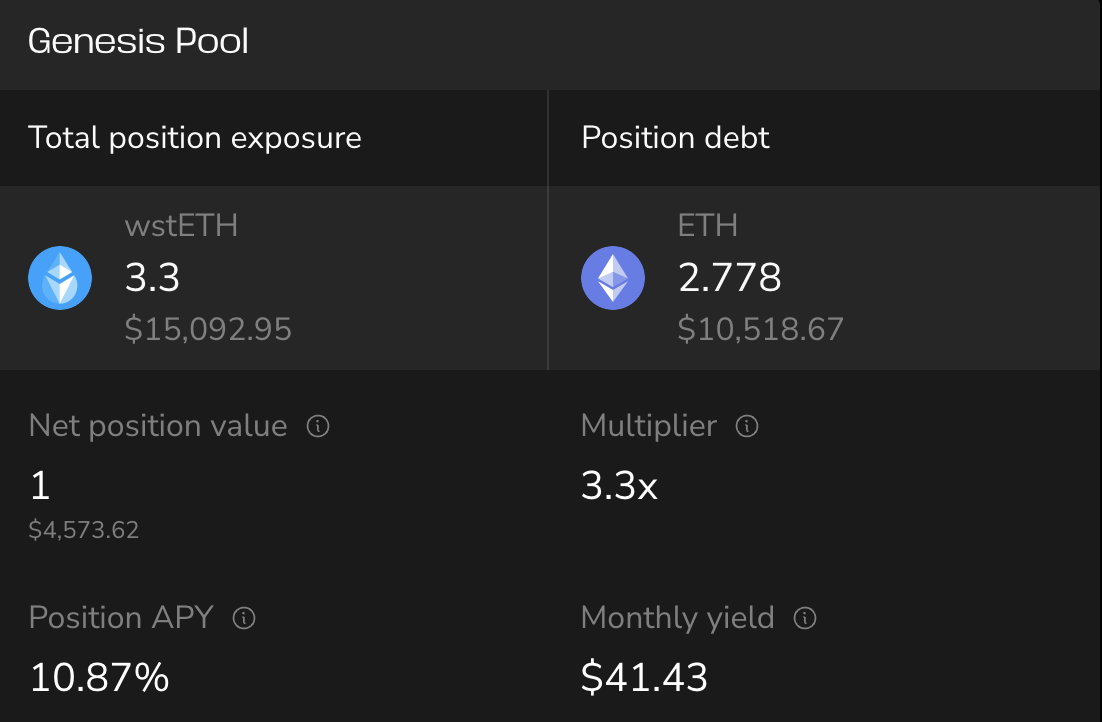Click info icon next to Position APY
1102x722 pixels.
click(244, 618)
